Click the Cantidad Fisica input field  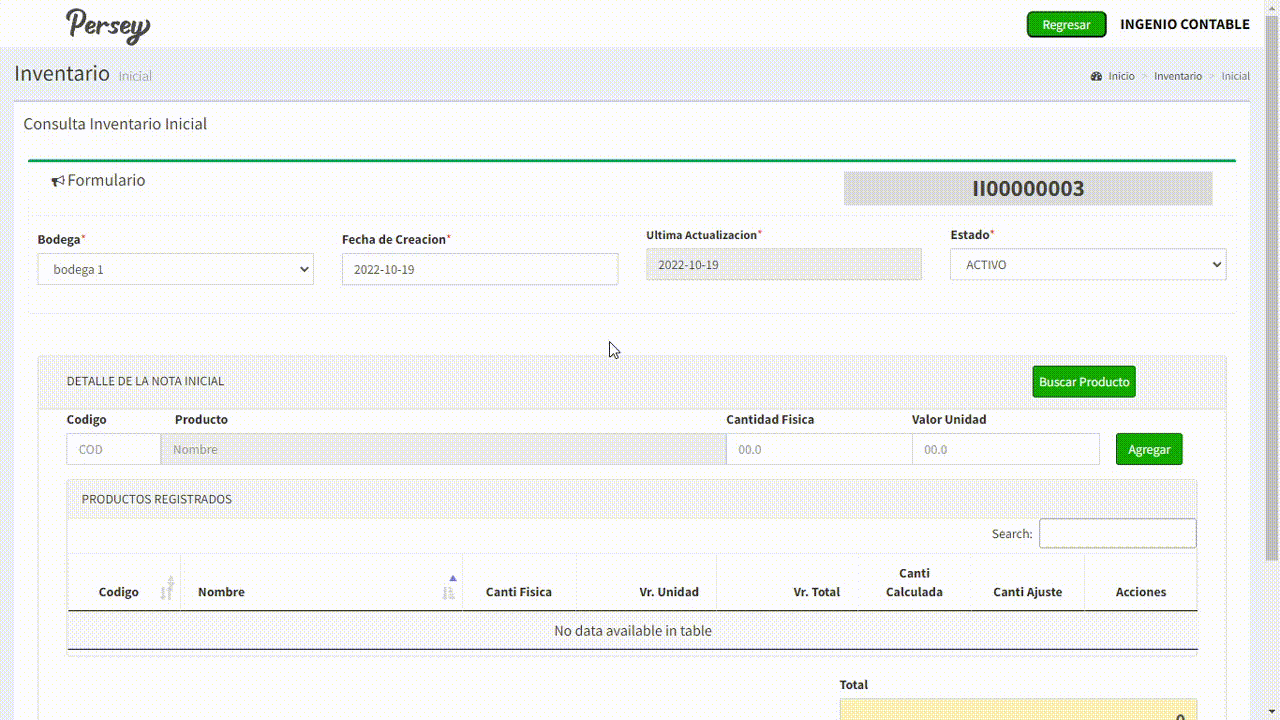click(x=818, y=450)
